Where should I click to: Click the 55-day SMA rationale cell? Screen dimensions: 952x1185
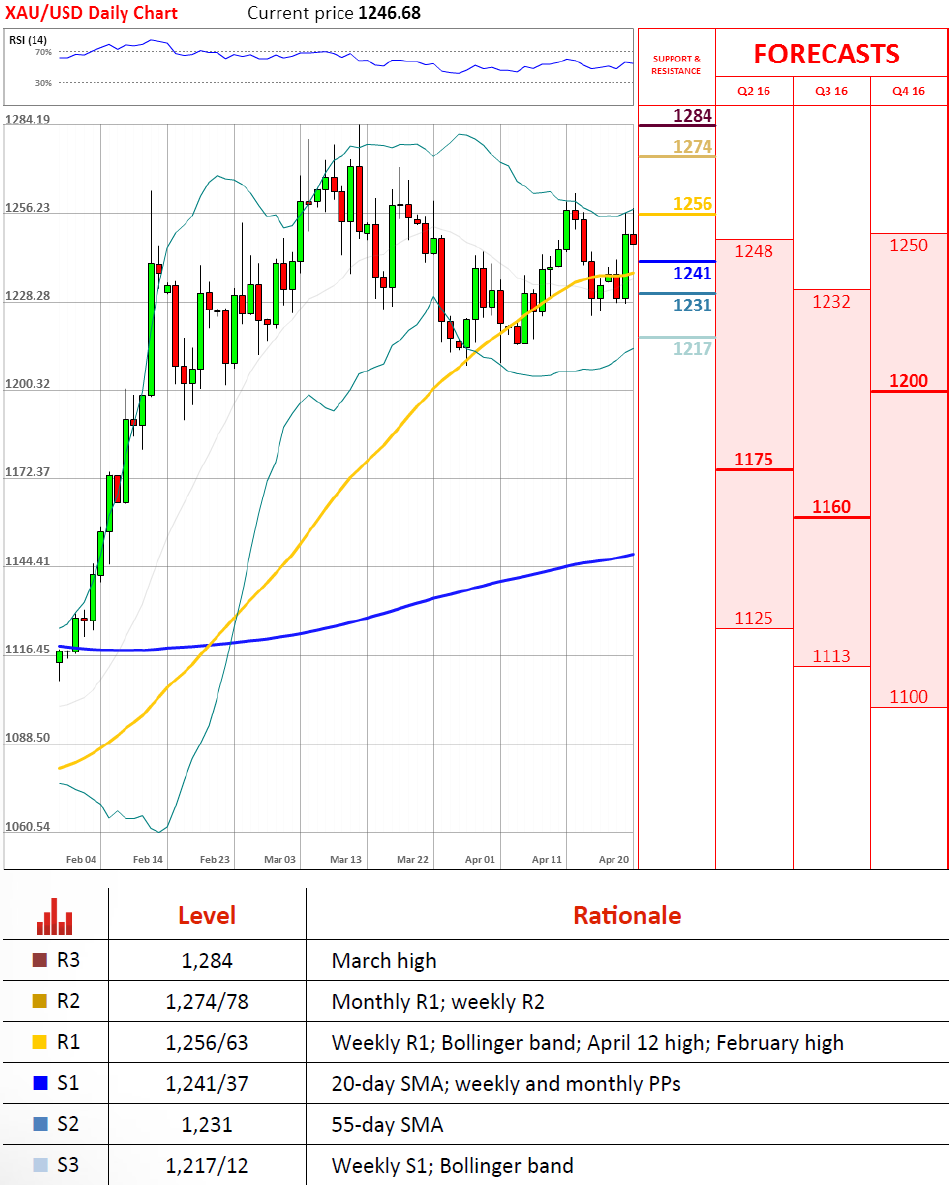[x=388, y=1125]
